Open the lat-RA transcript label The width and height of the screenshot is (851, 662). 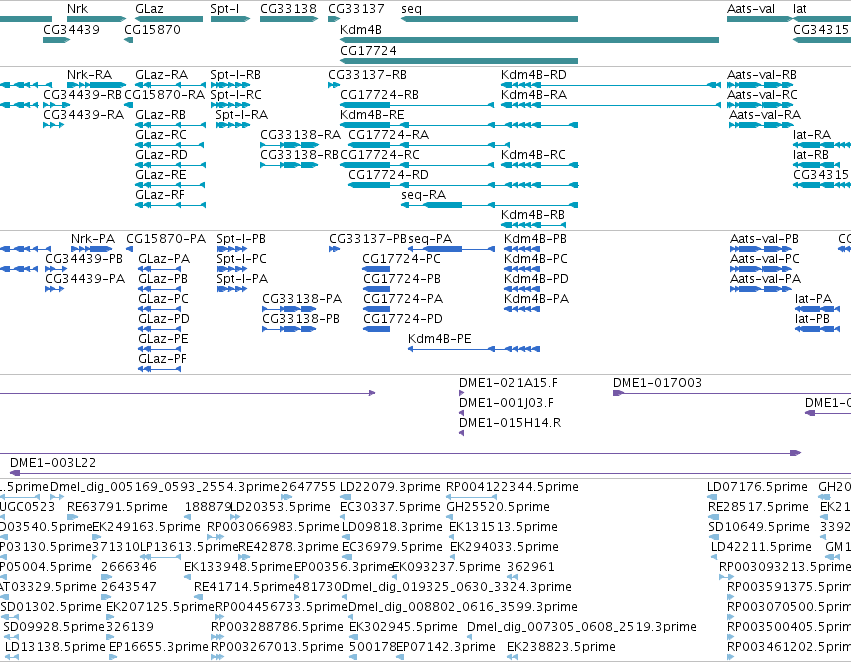(x=812, y=135)
